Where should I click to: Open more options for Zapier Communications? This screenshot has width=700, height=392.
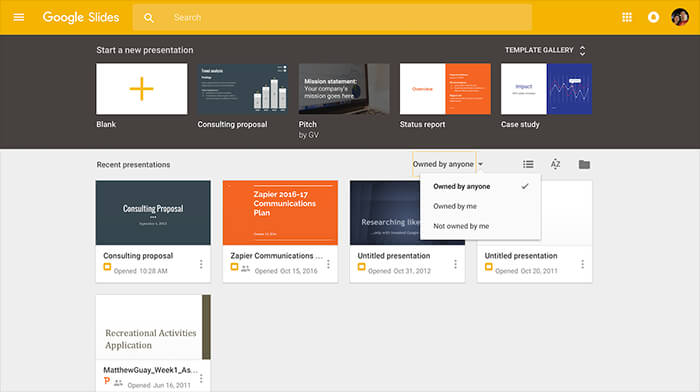point(328,264)
